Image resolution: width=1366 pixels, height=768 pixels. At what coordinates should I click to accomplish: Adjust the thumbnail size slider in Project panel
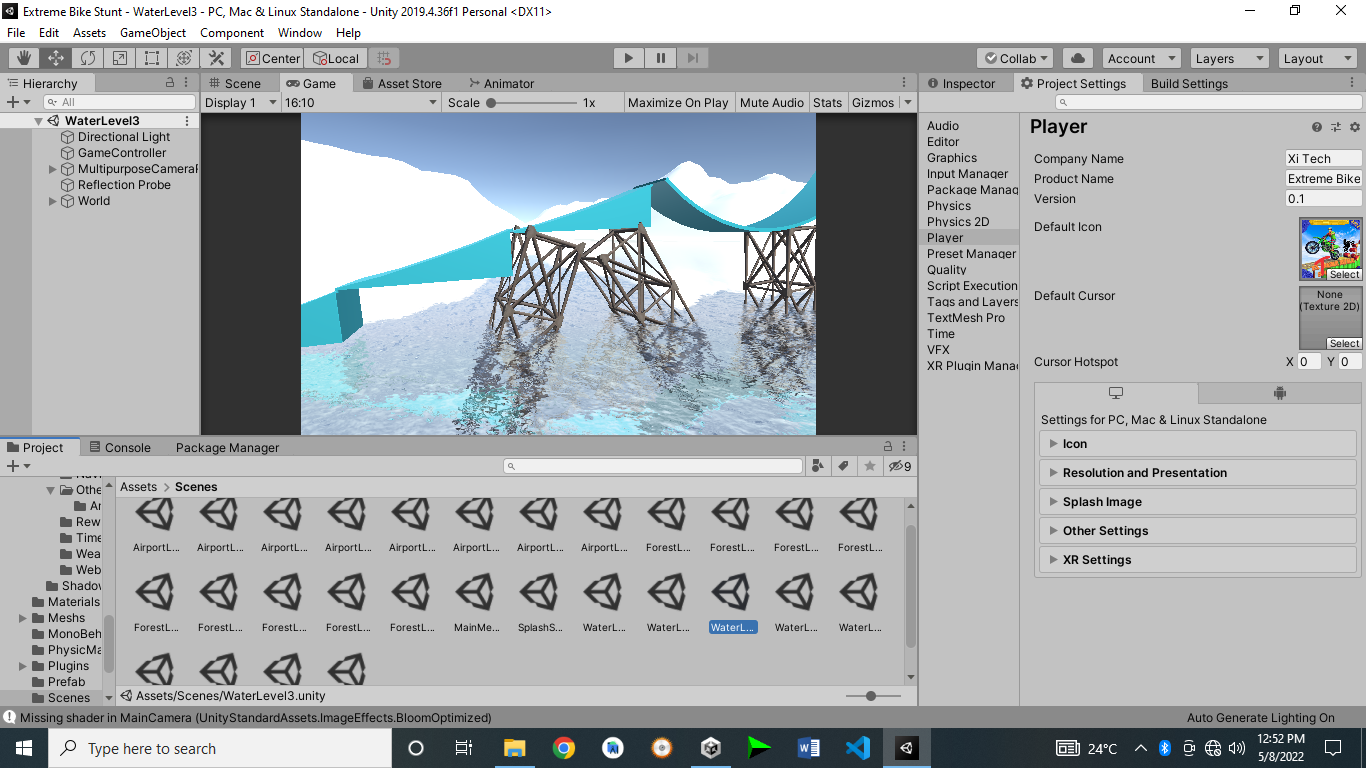tap(870, 695)
